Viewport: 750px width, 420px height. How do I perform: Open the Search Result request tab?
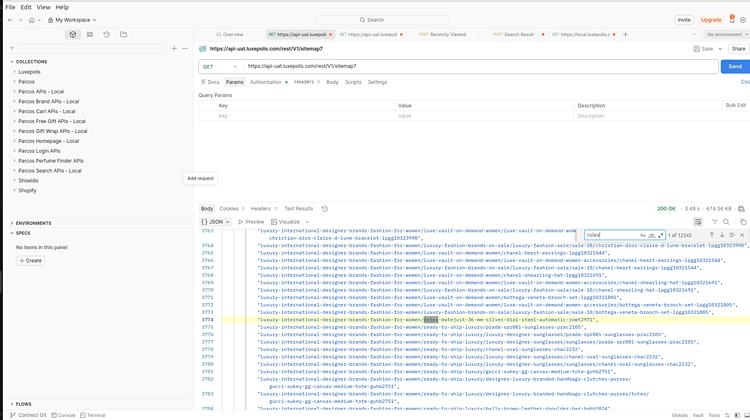click(513, 34)
